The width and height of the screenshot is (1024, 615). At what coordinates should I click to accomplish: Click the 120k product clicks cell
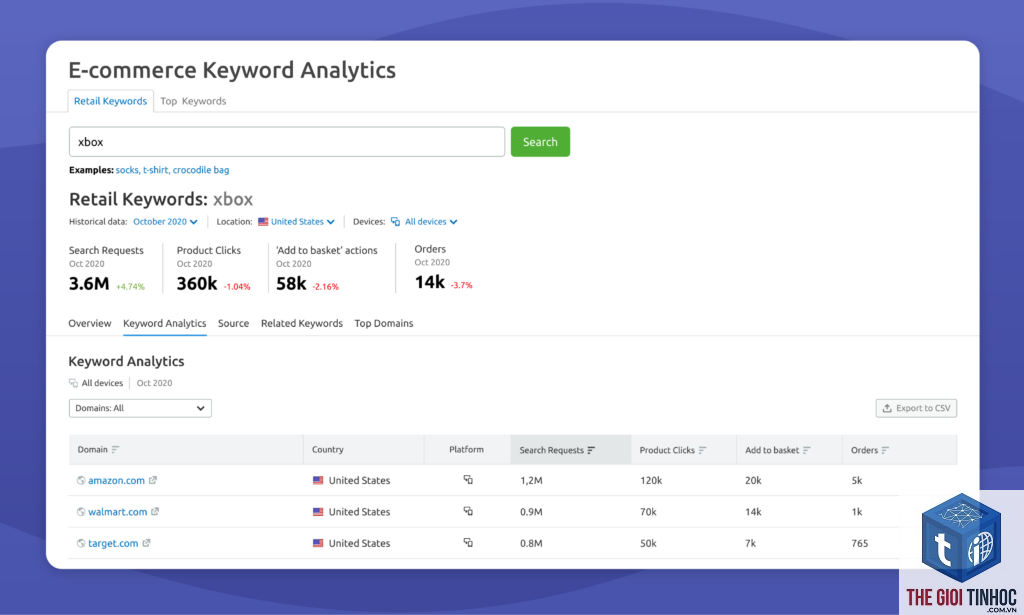[x=651, y=481]
